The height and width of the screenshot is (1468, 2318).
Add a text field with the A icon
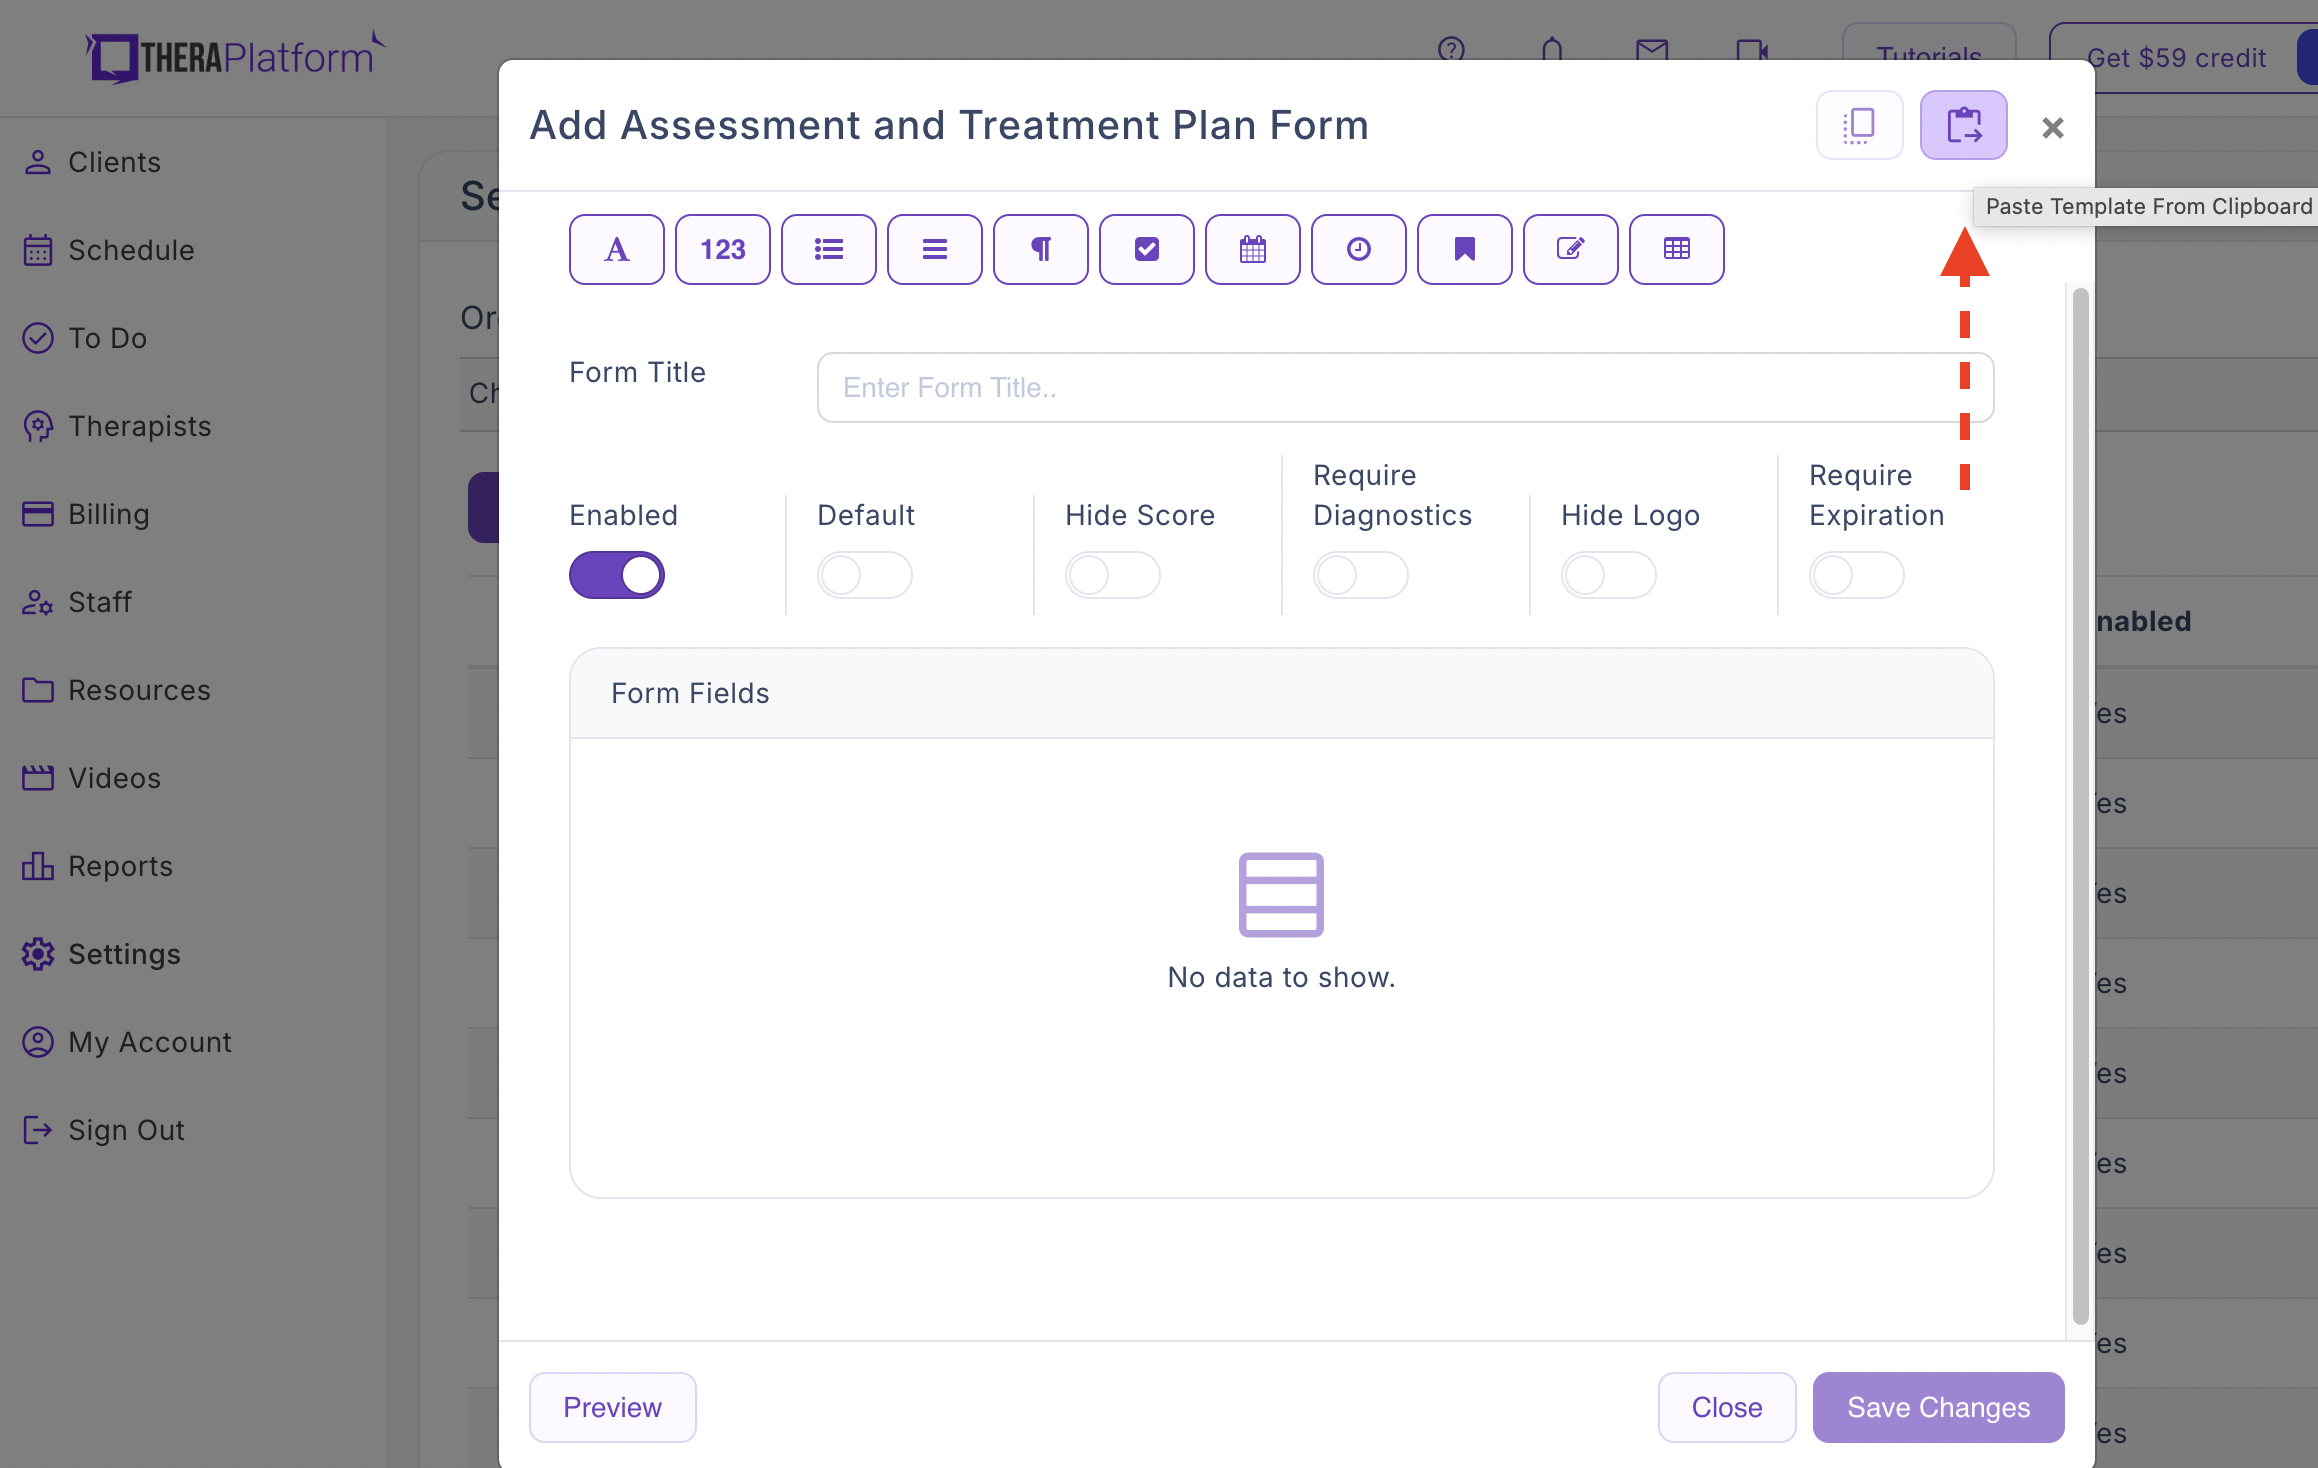tap(616, 249)
